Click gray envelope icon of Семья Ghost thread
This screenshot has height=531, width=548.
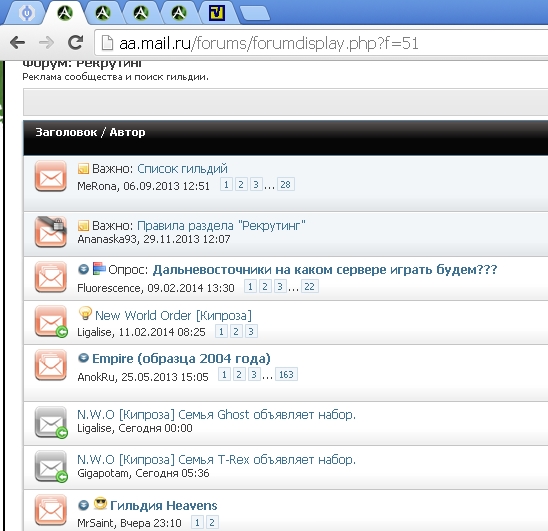(x=51, y=422)
